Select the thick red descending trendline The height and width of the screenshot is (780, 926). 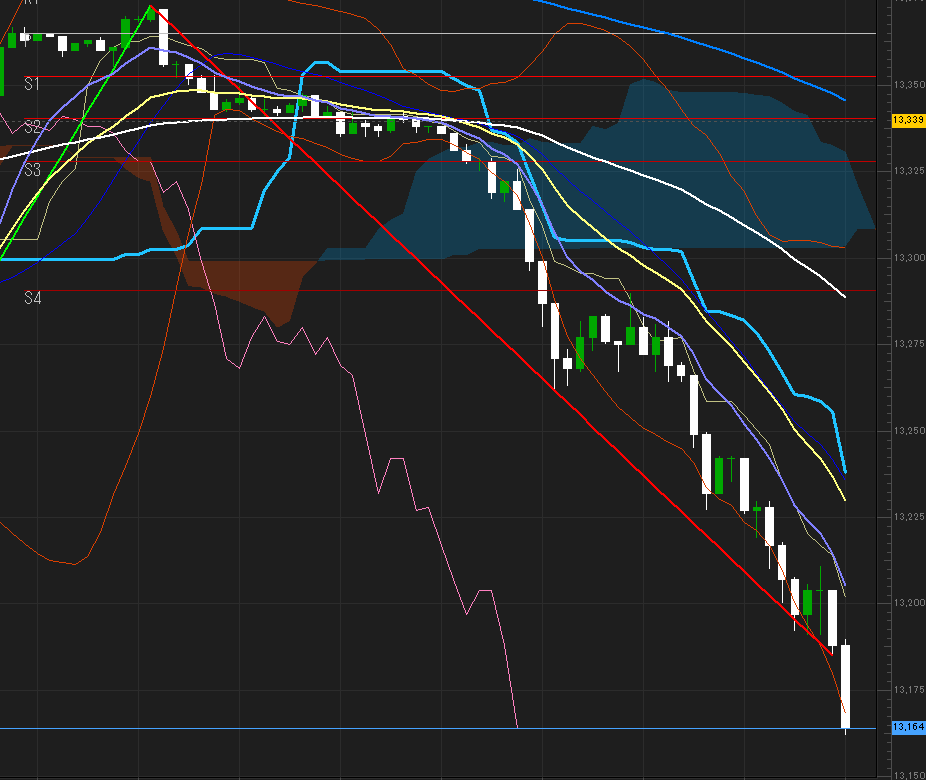pyautogui.click(x=490, y=331)
